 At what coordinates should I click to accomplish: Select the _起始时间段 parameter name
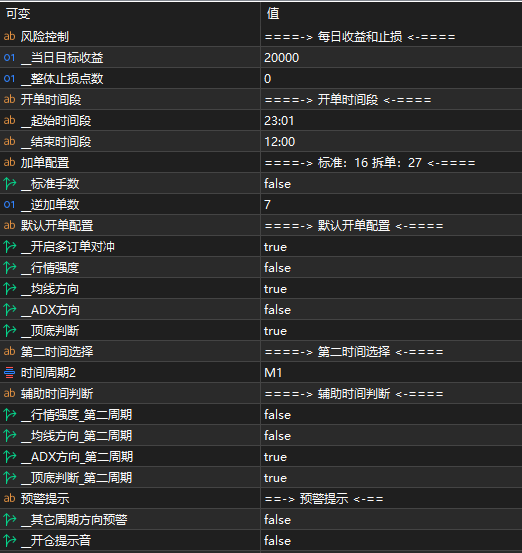click(56, 121)
